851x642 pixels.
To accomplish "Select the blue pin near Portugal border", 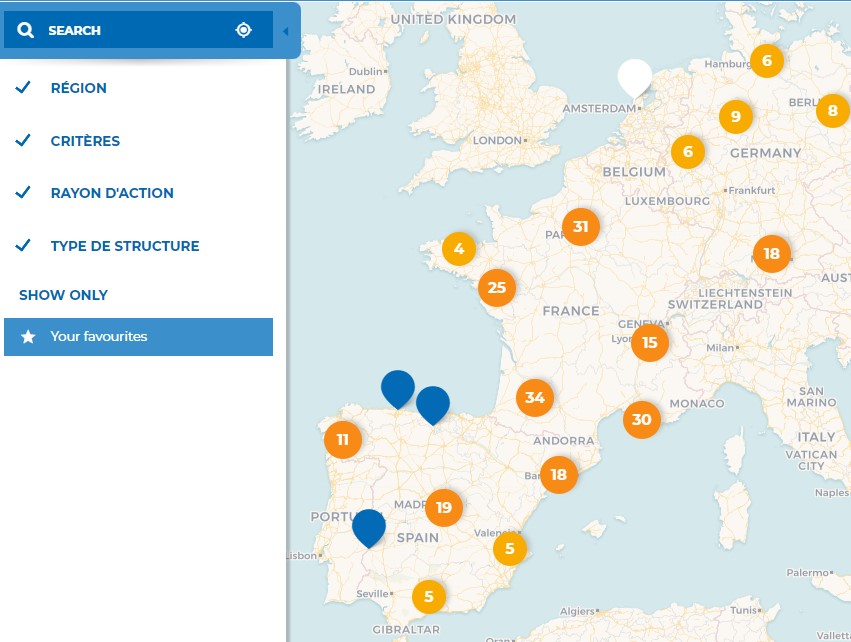I will [369, 527].
